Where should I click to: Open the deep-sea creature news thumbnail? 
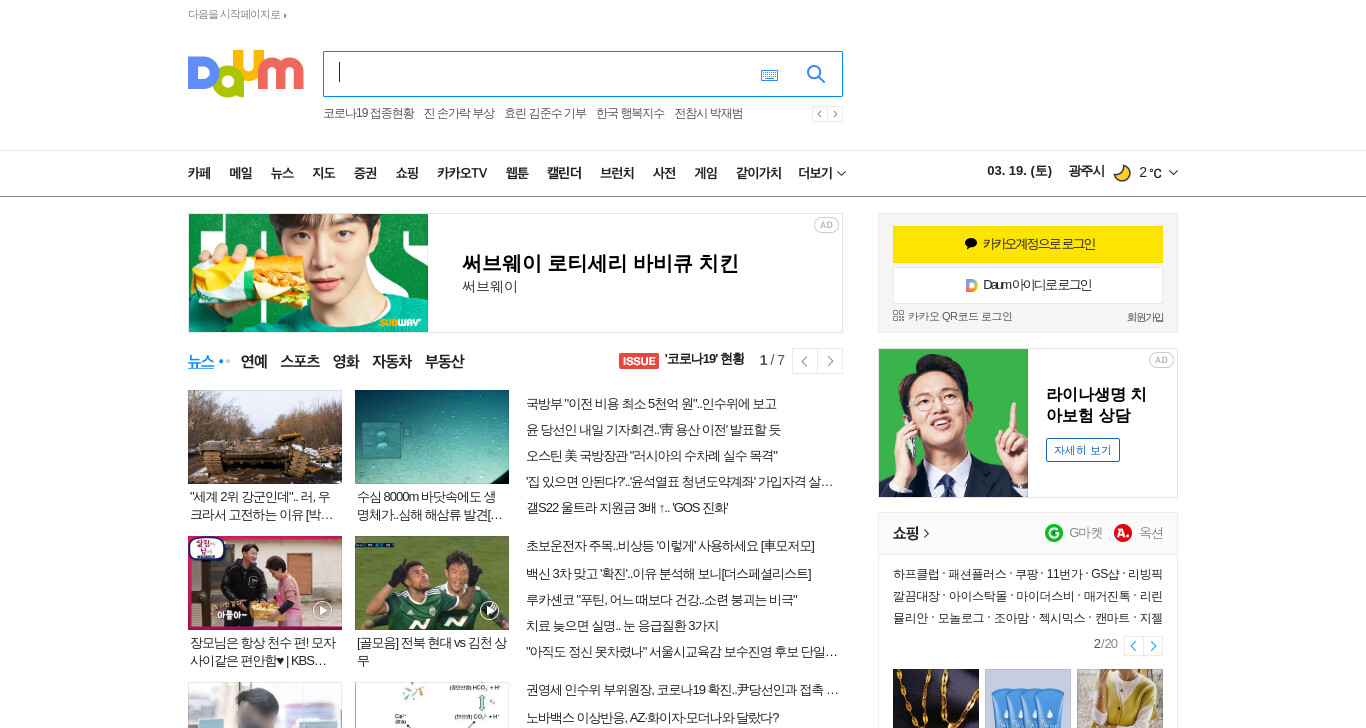point(432,437)
